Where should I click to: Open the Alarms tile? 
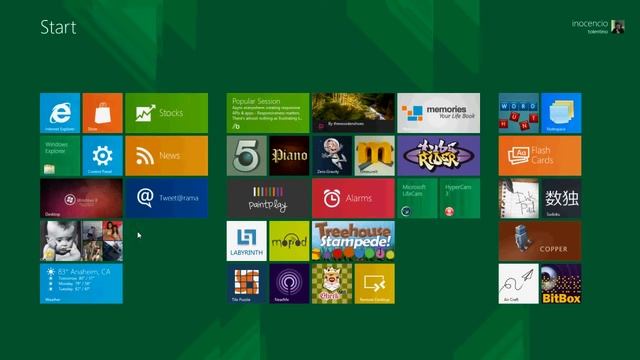click(353, 198)
